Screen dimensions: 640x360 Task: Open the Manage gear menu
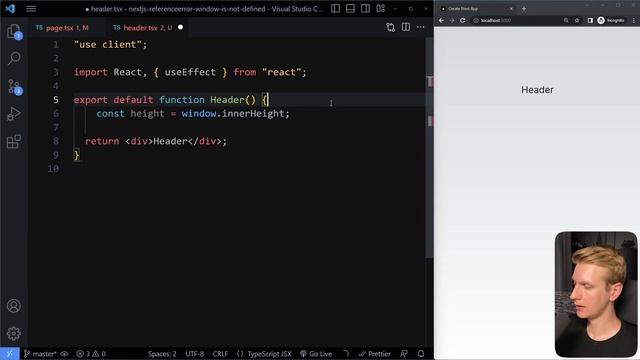point(14,333)
